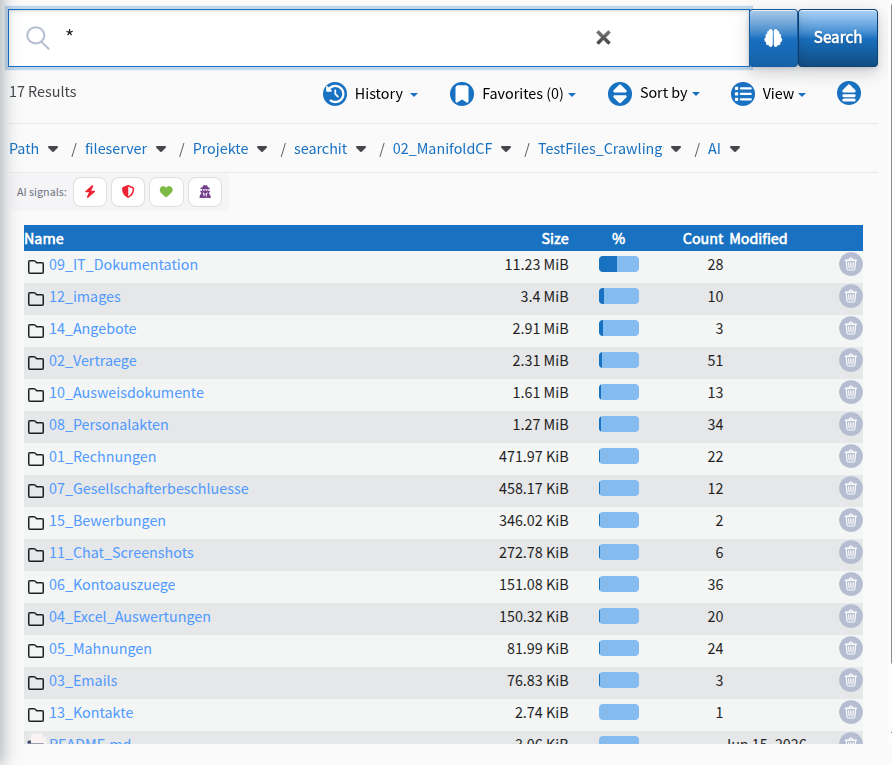Open the View dropdown menu
This screenshot has width=892, height=765.
coord(769,94)
